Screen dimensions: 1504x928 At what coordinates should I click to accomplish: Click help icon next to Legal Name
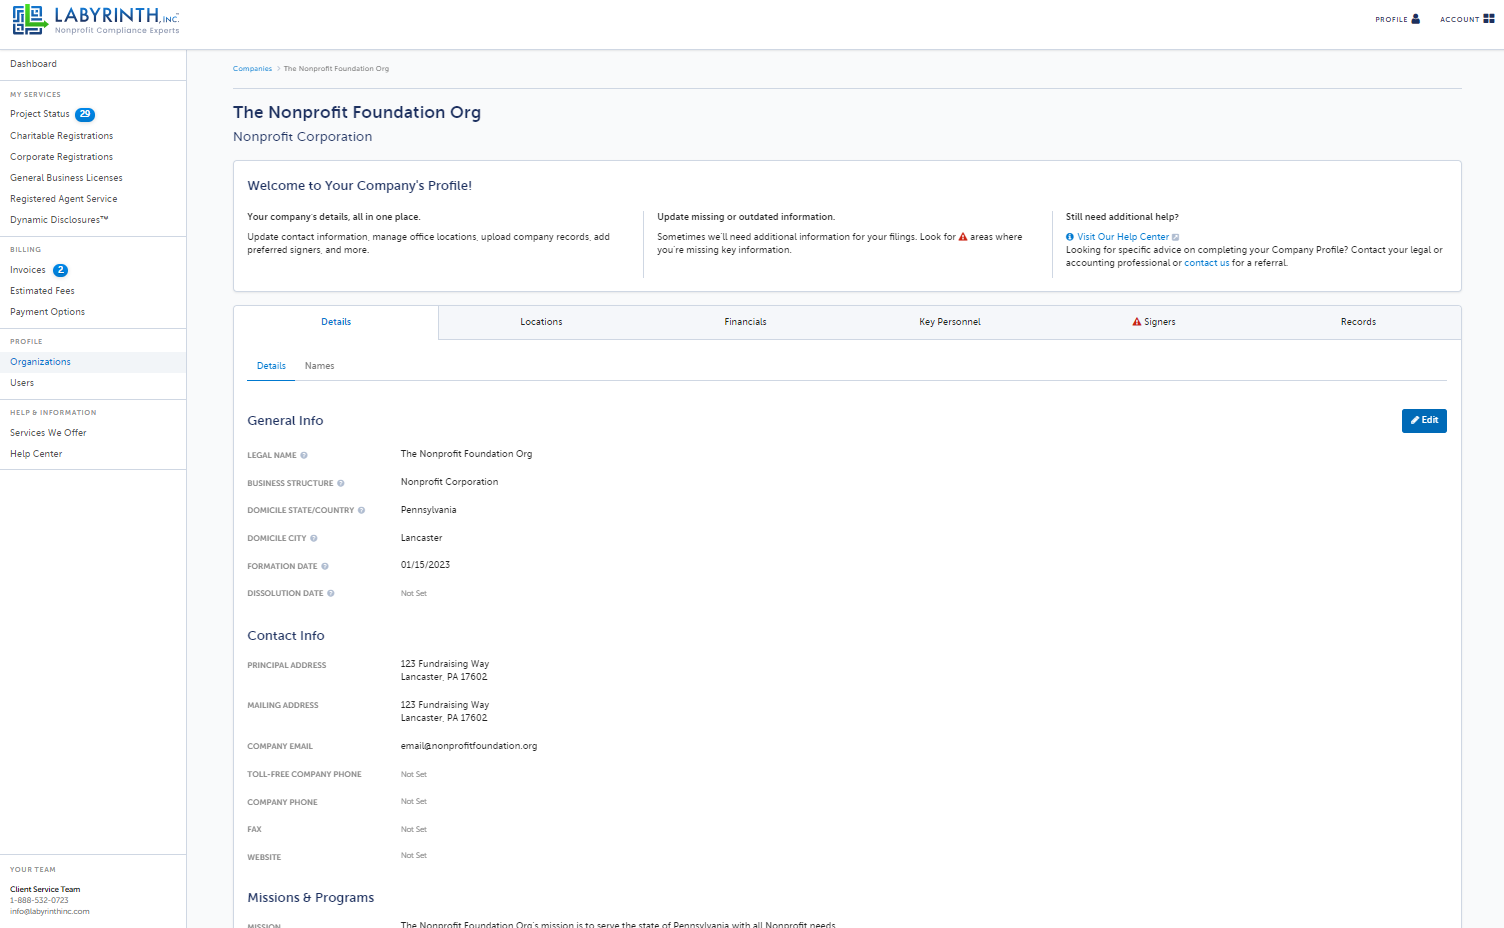pyautogui.click(x=304, y=455)
